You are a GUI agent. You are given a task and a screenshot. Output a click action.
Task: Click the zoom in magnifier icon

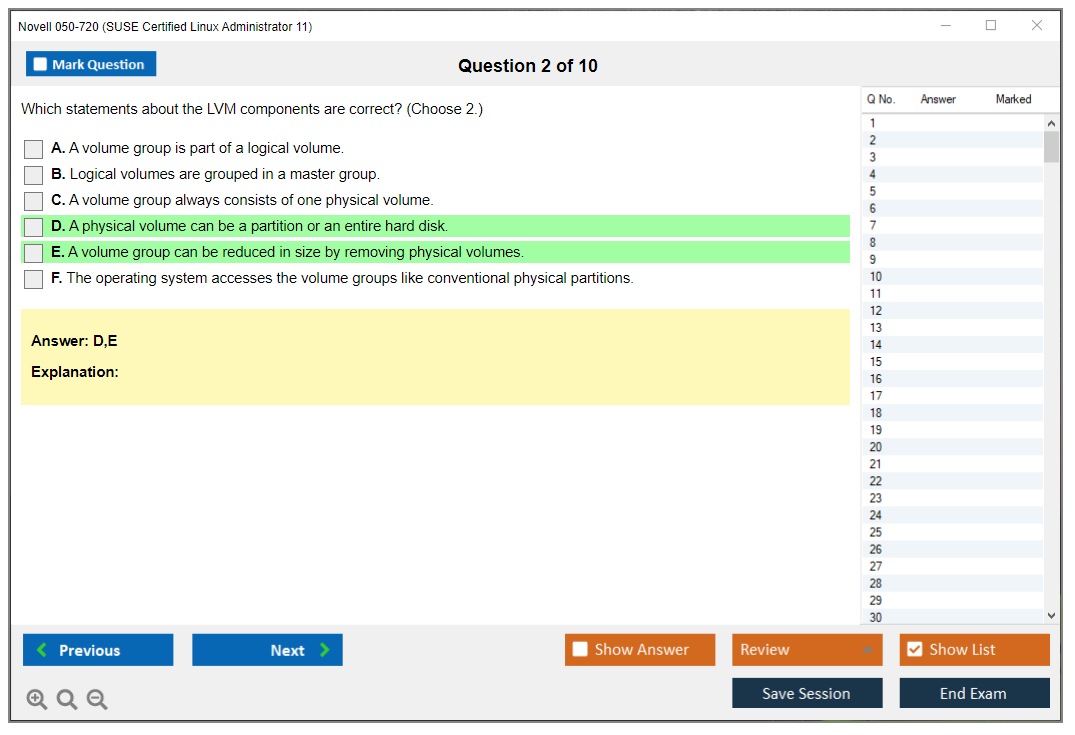tap(37, 700)
